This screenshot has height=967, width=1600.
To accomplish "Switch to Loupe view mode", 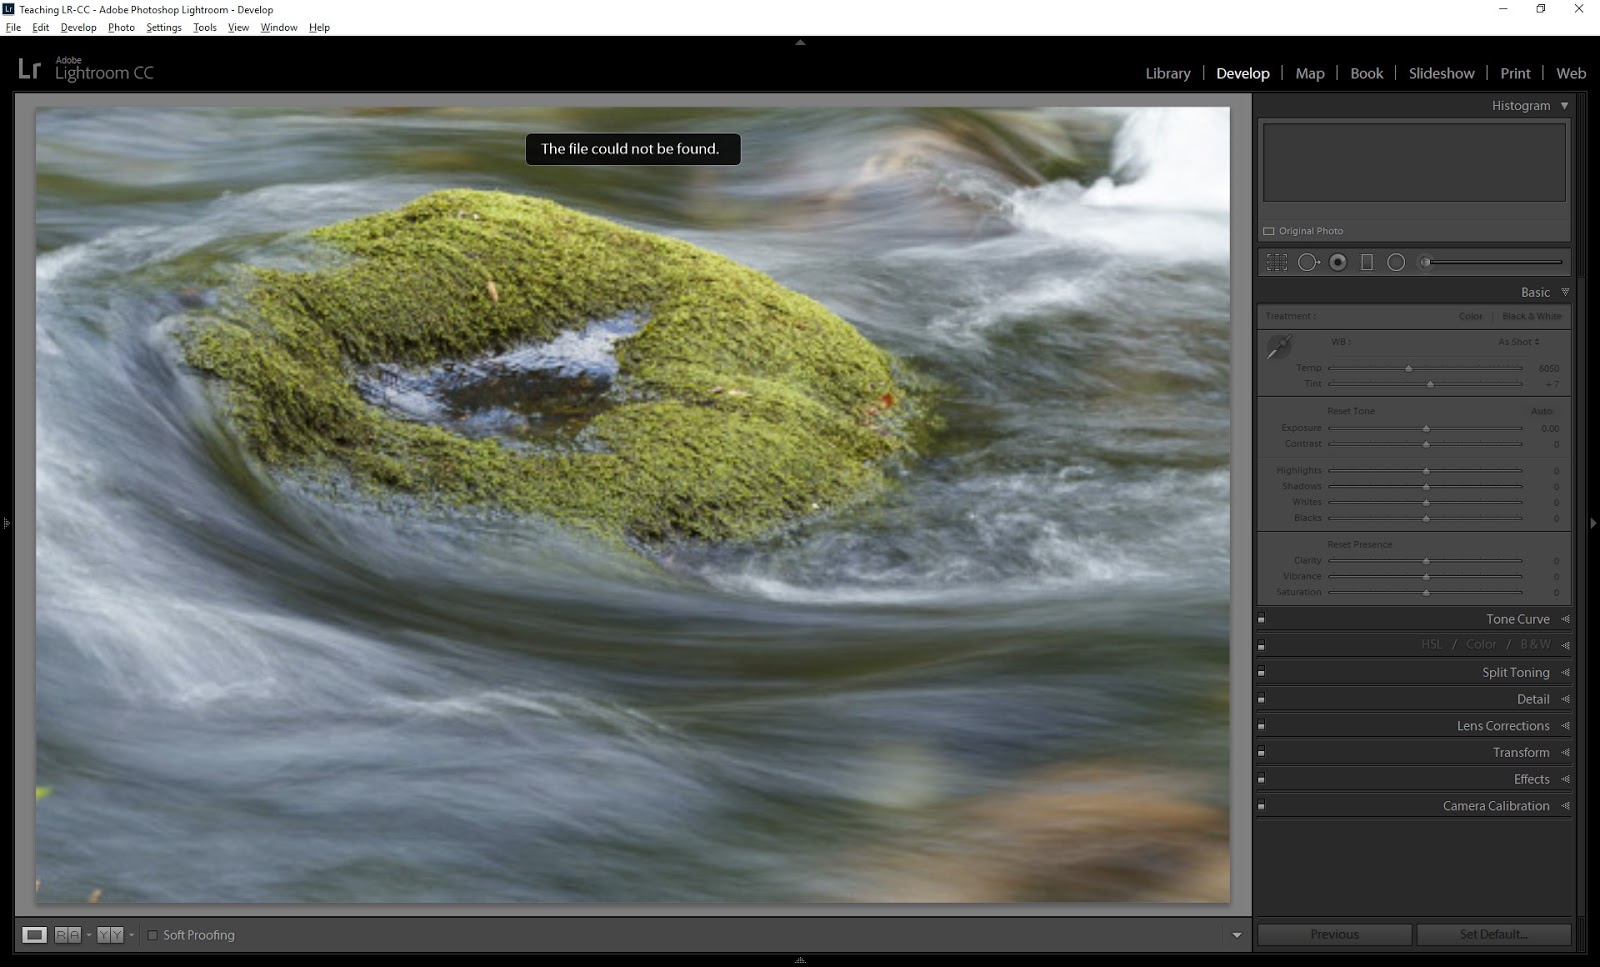I will point(34,935).
